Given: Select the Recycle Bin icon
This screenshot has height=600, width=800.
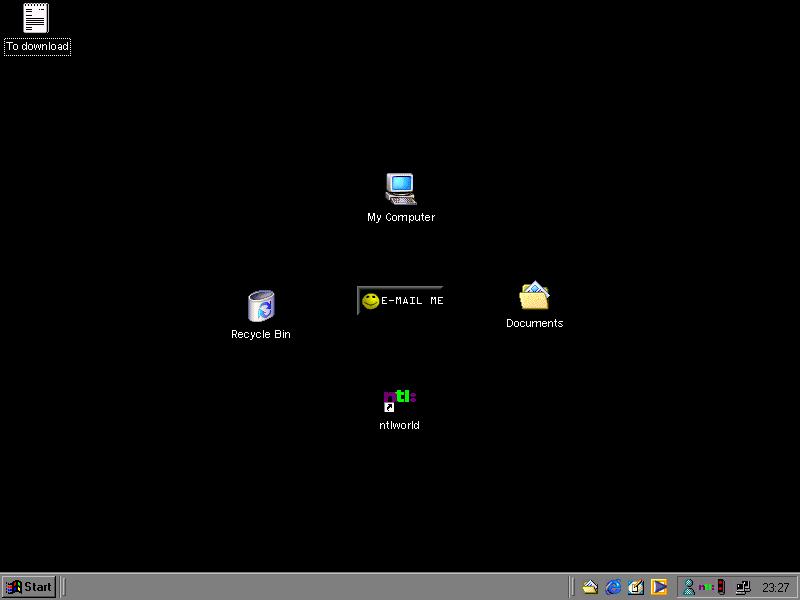Looking at the screenshot, I should coord(261,306).
